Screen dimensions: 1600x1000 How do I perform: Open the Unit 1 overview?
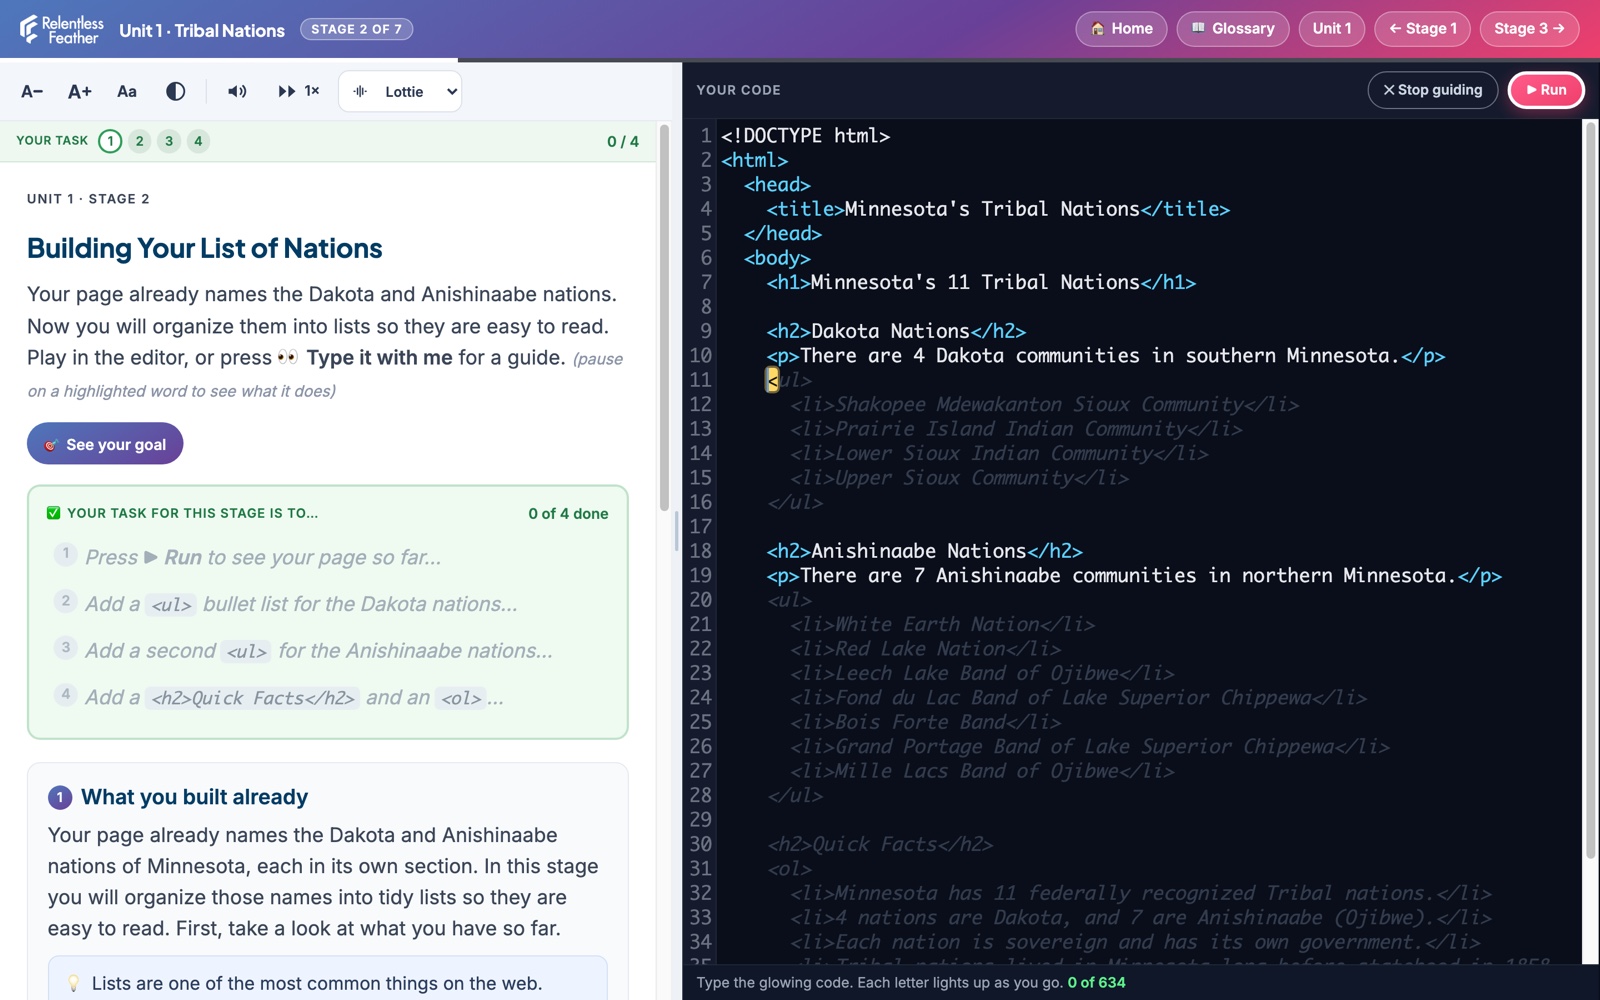[1331, 29]
